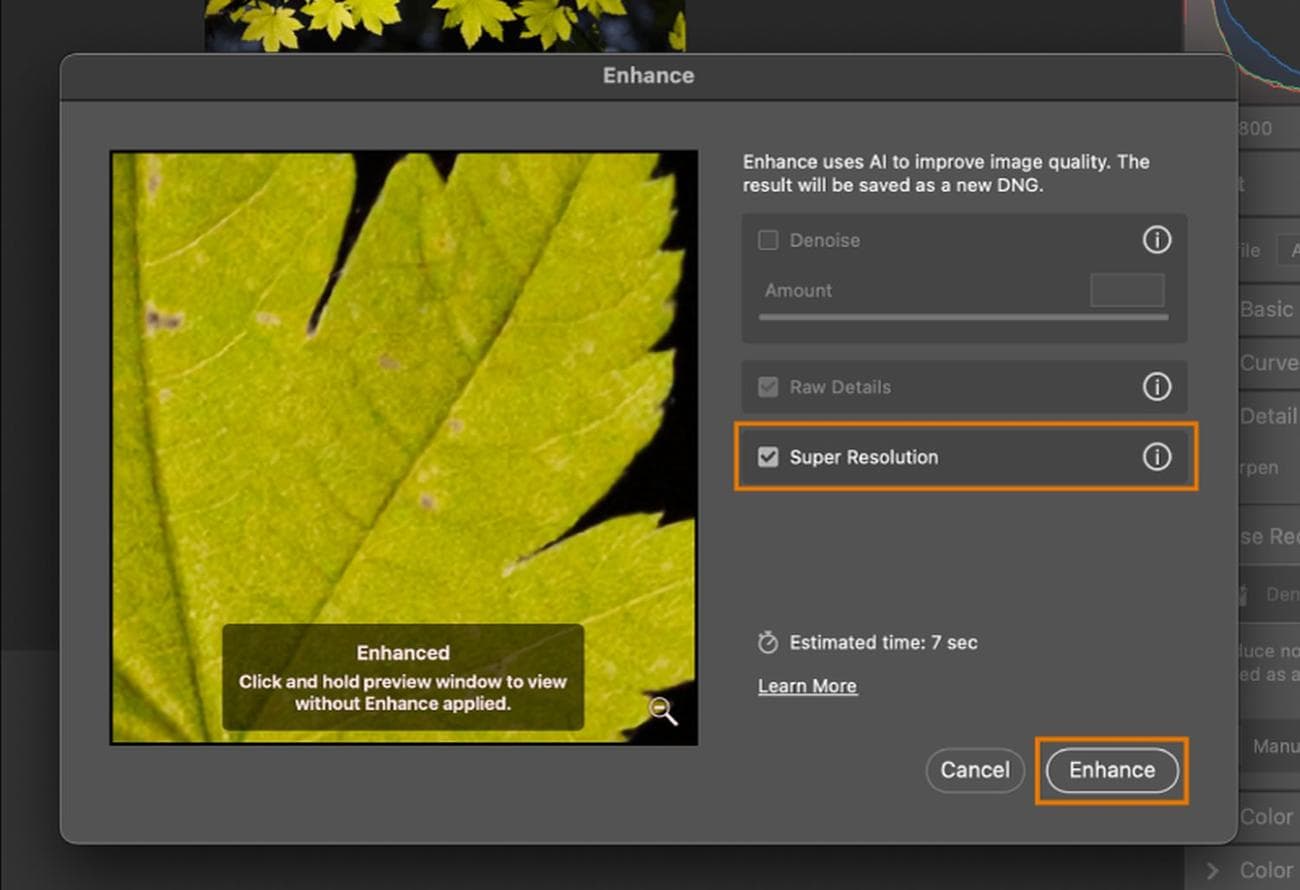Click the magnifier icon in the preview
The image size is (1300, 890).
[x=663, y=711]
